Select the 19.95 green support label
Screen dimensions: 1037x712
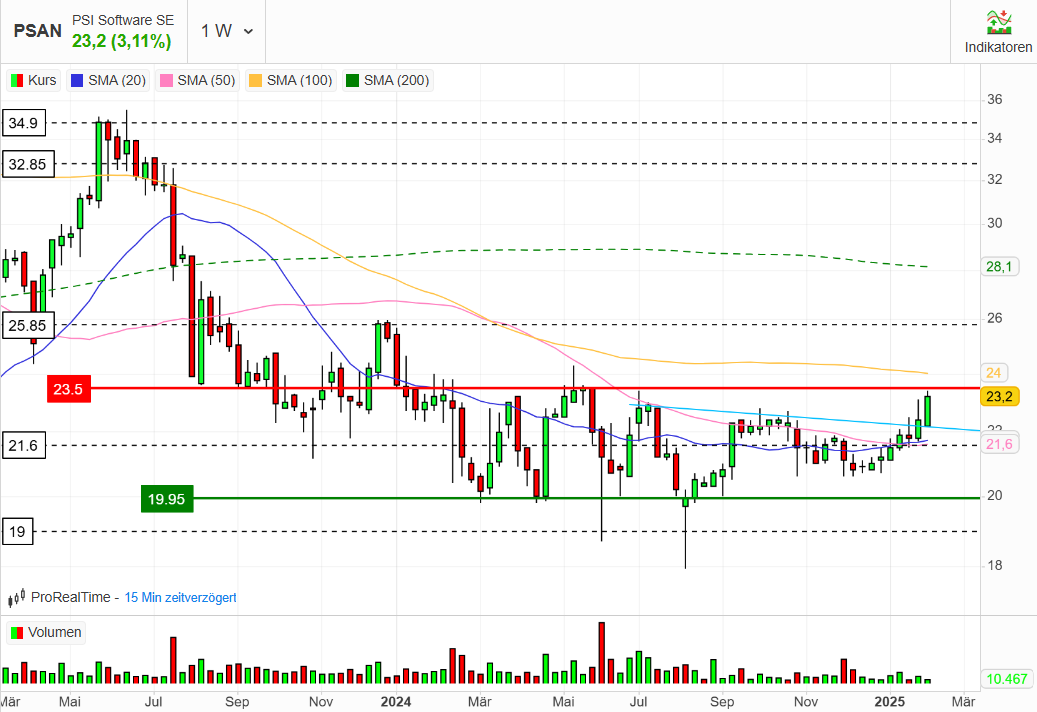pos(167,498)
